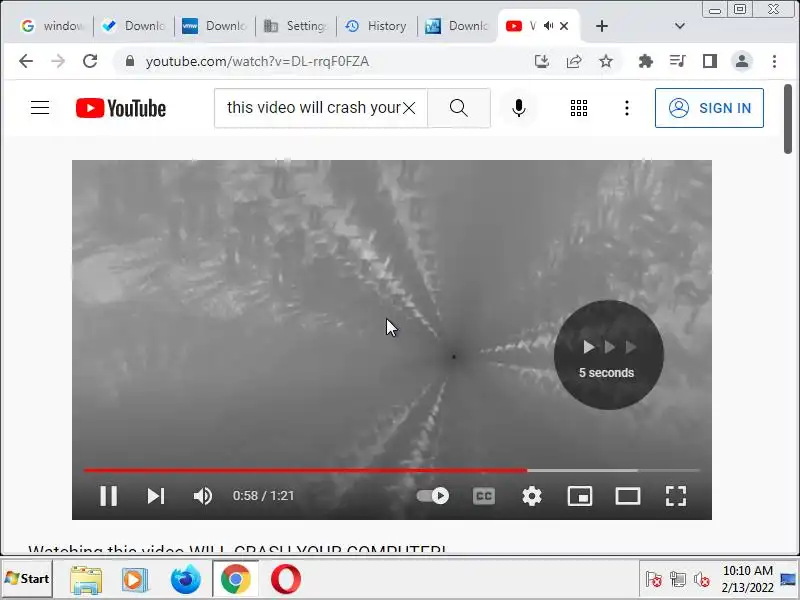Switch to Download tab with blue checkmark icon
This screenshot has width=800, height=600.
point(134,26)
